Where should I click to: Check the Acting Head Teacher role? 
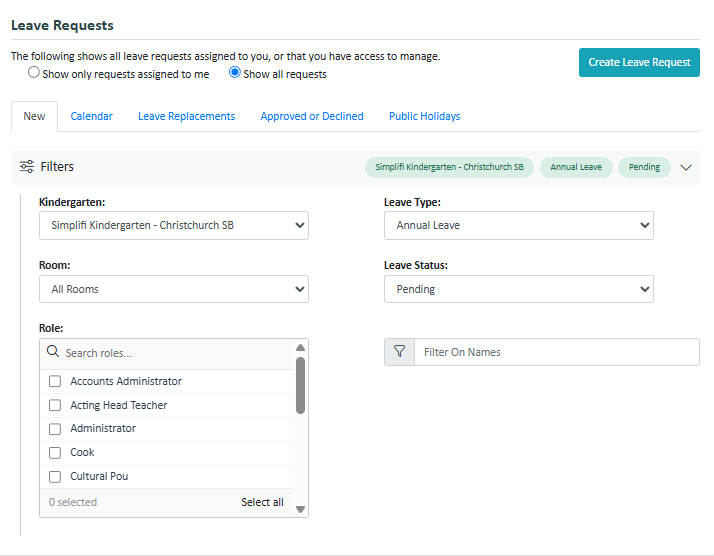pyautogui.click(x=55, y=405)
